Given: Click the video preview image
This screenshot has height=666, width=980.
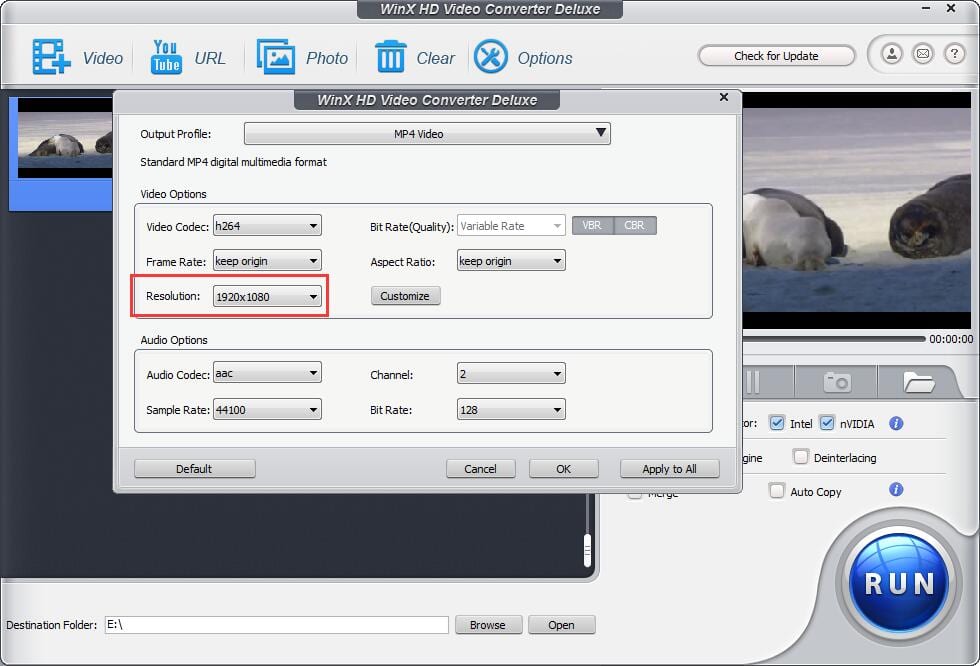Looking at the screenshot, I should 856,210.
